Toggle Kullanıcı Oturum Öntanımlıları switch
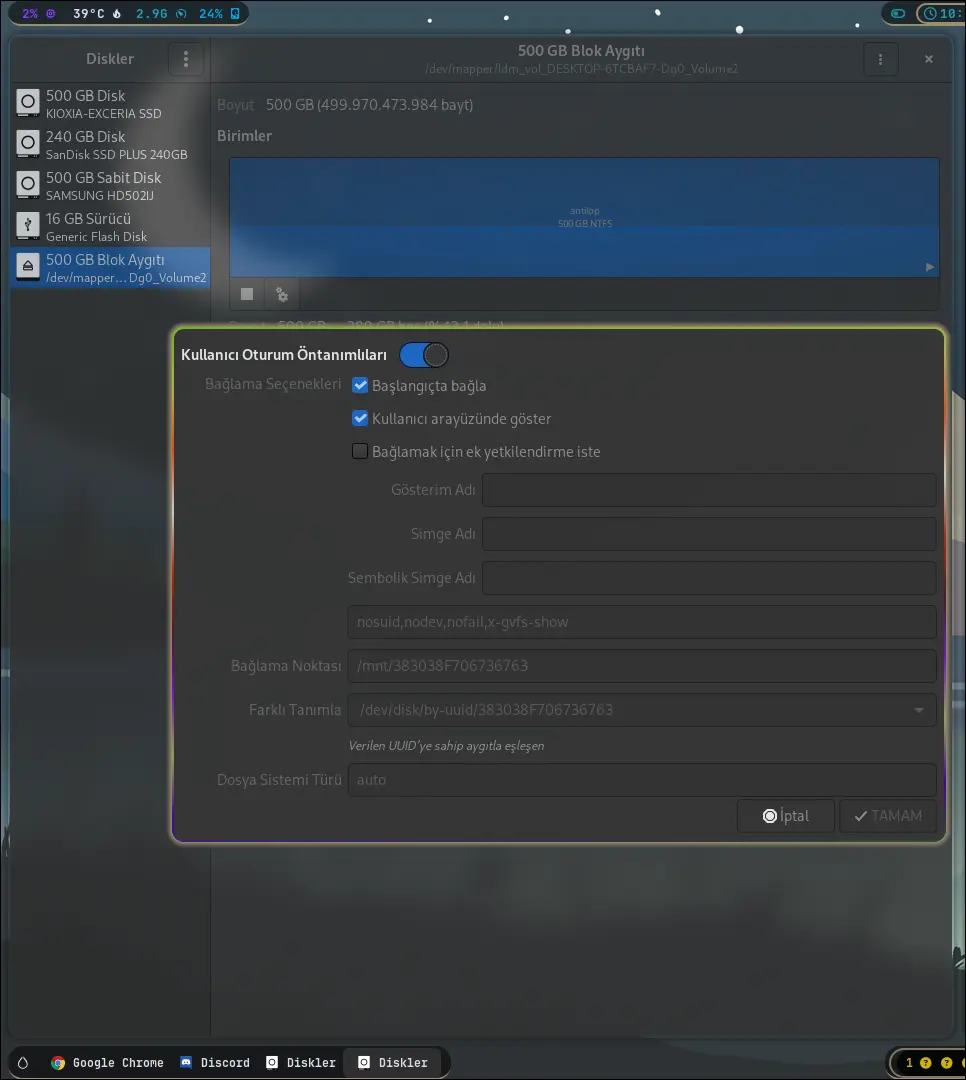The width and height of the screenshot is (966, 1080). pyautogui.click(x=424, y=355)
